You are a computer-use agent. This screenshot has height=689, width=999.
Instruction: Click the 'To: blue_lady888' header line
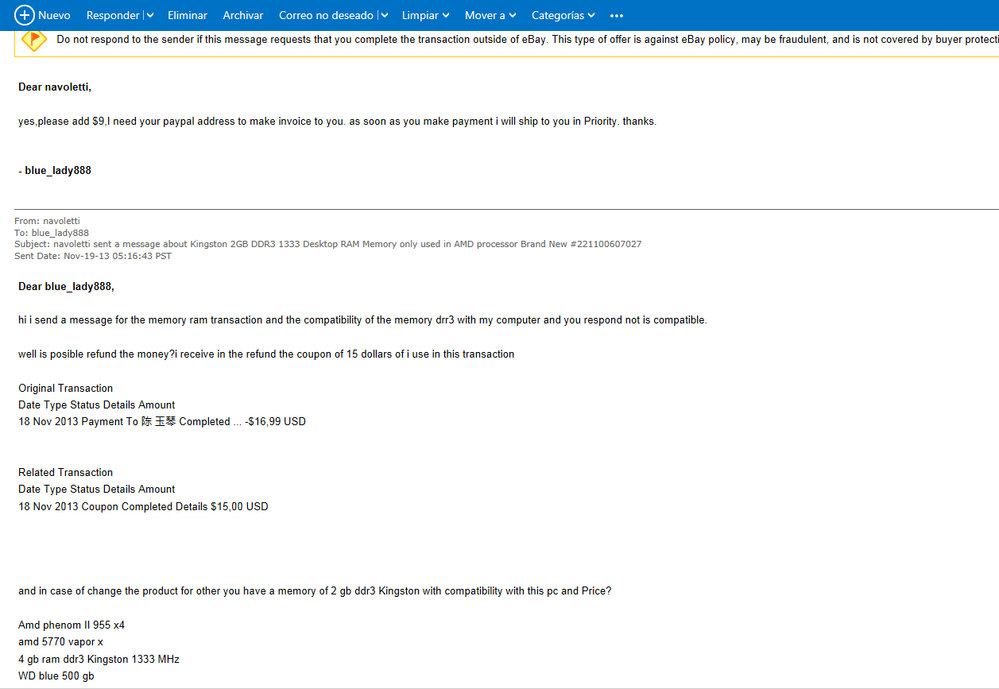tap(52, 233)
